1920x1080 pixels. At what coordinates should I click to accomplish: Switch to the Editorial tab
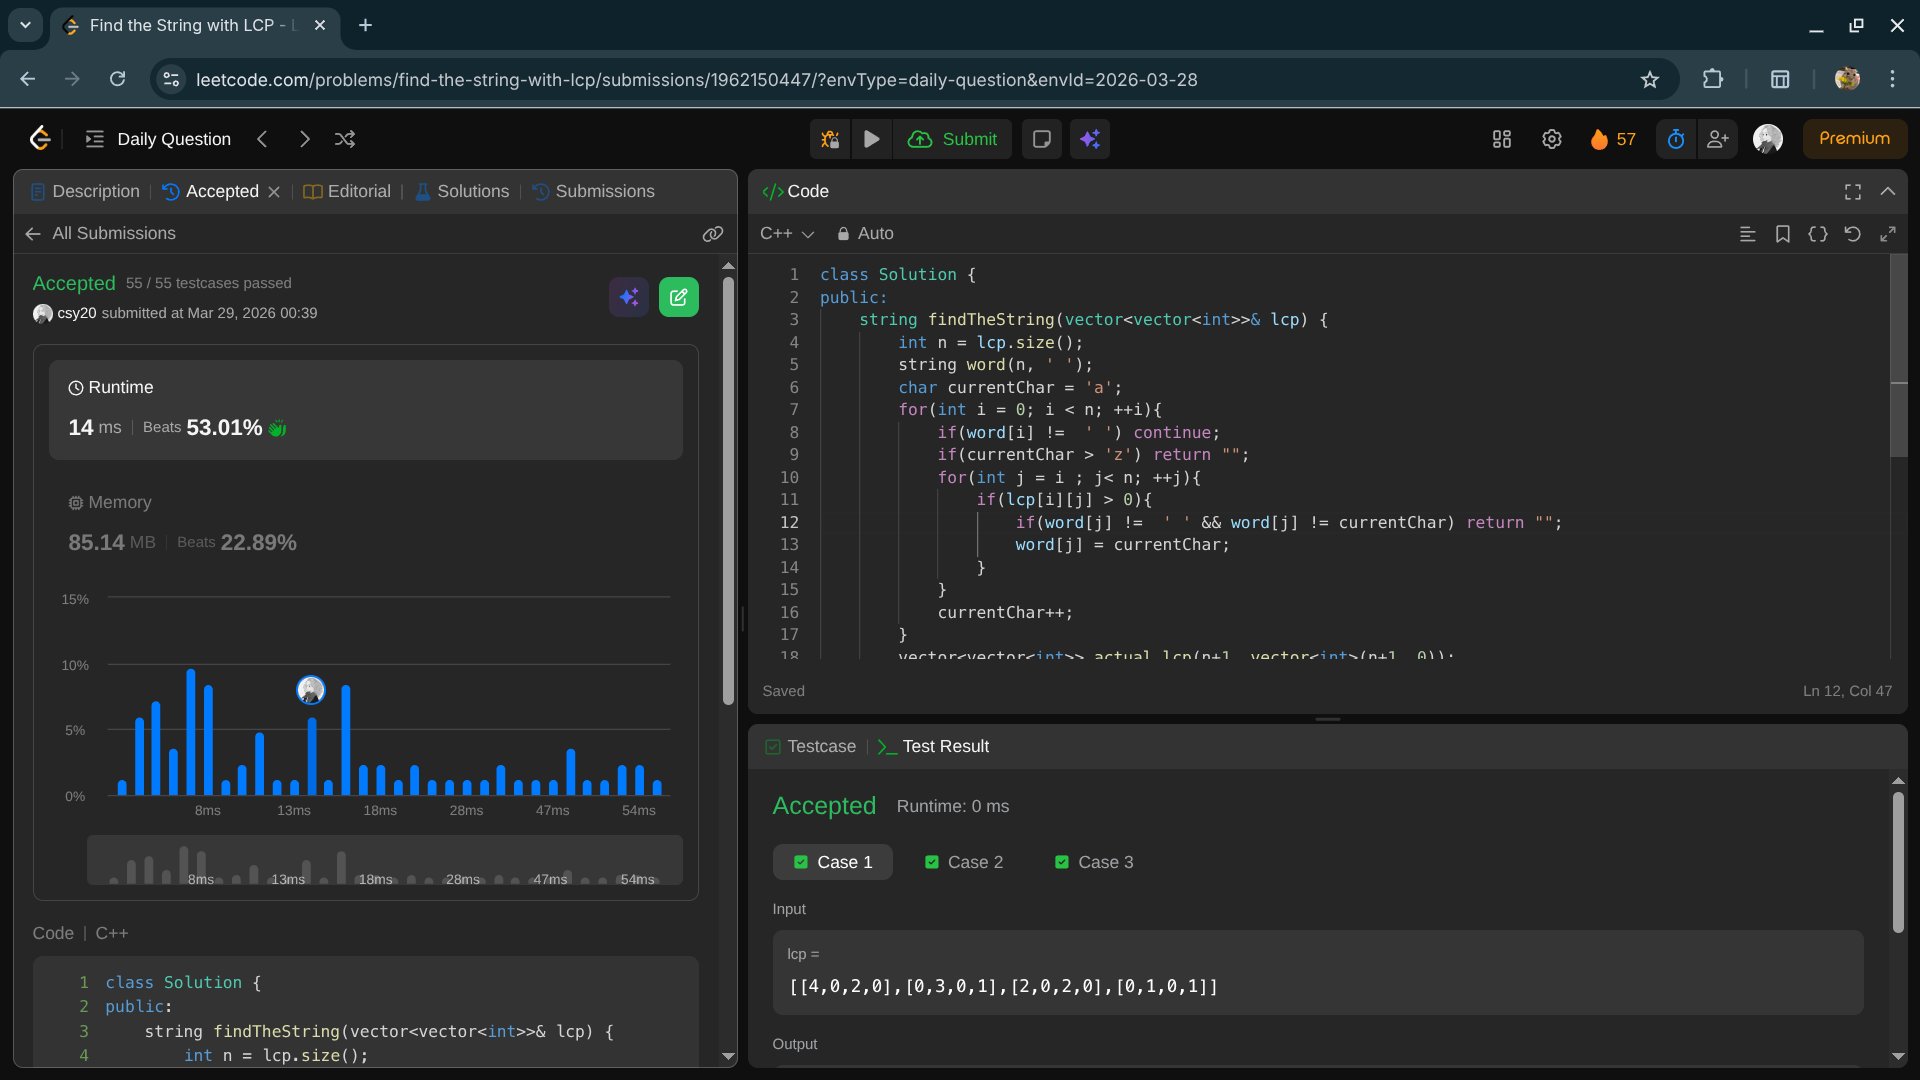[347, 191]
